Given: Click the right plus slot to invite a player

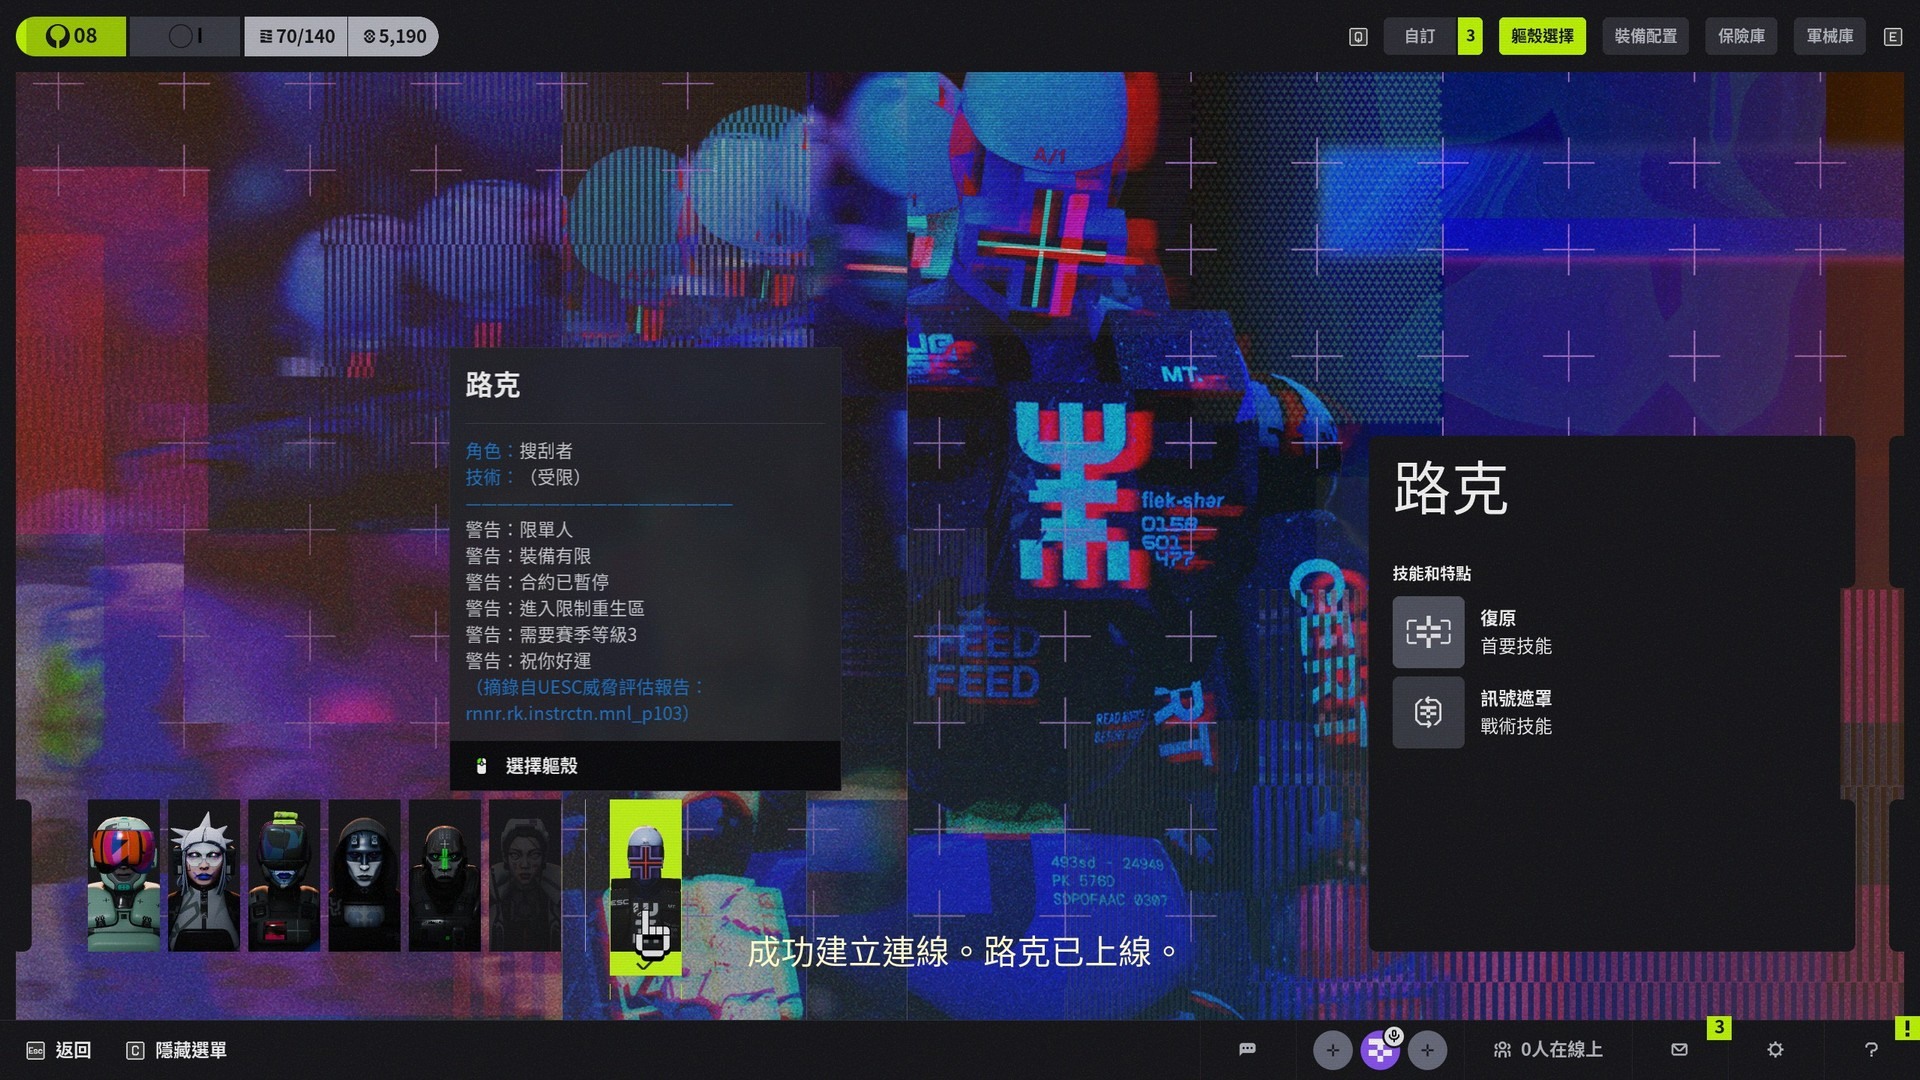Looking at the screenshot, I should point(1428,1050).
